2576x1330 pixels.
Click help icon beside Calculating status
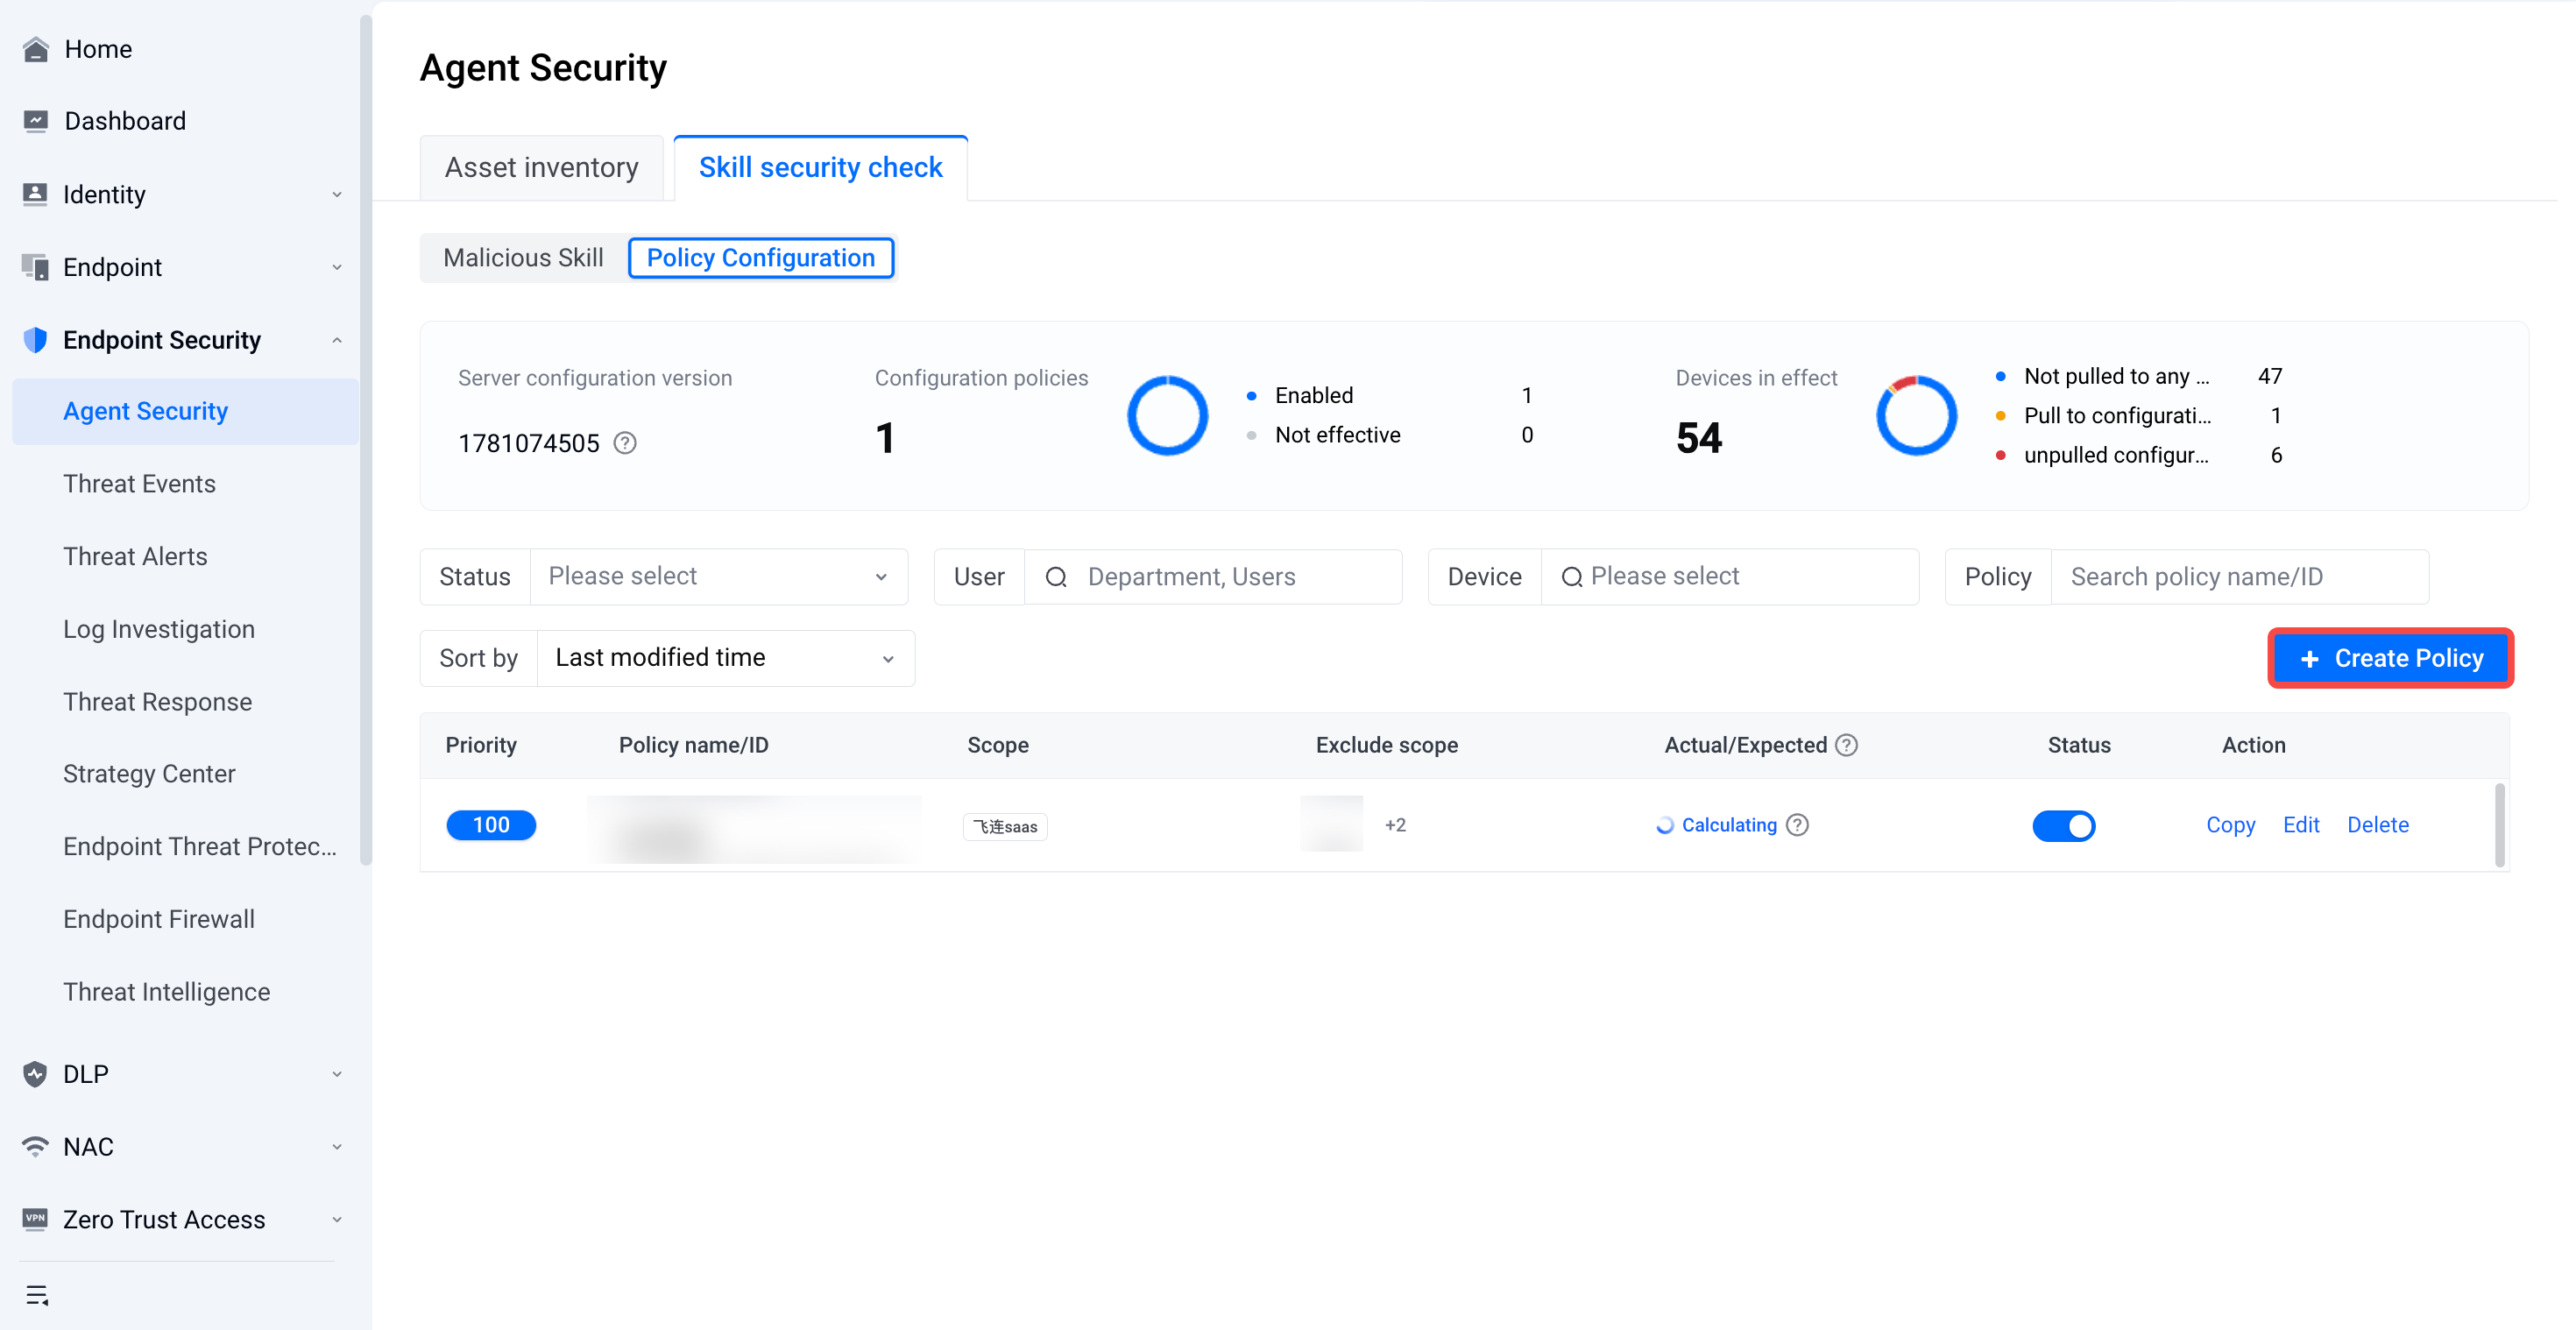(x=1798, y=825)
